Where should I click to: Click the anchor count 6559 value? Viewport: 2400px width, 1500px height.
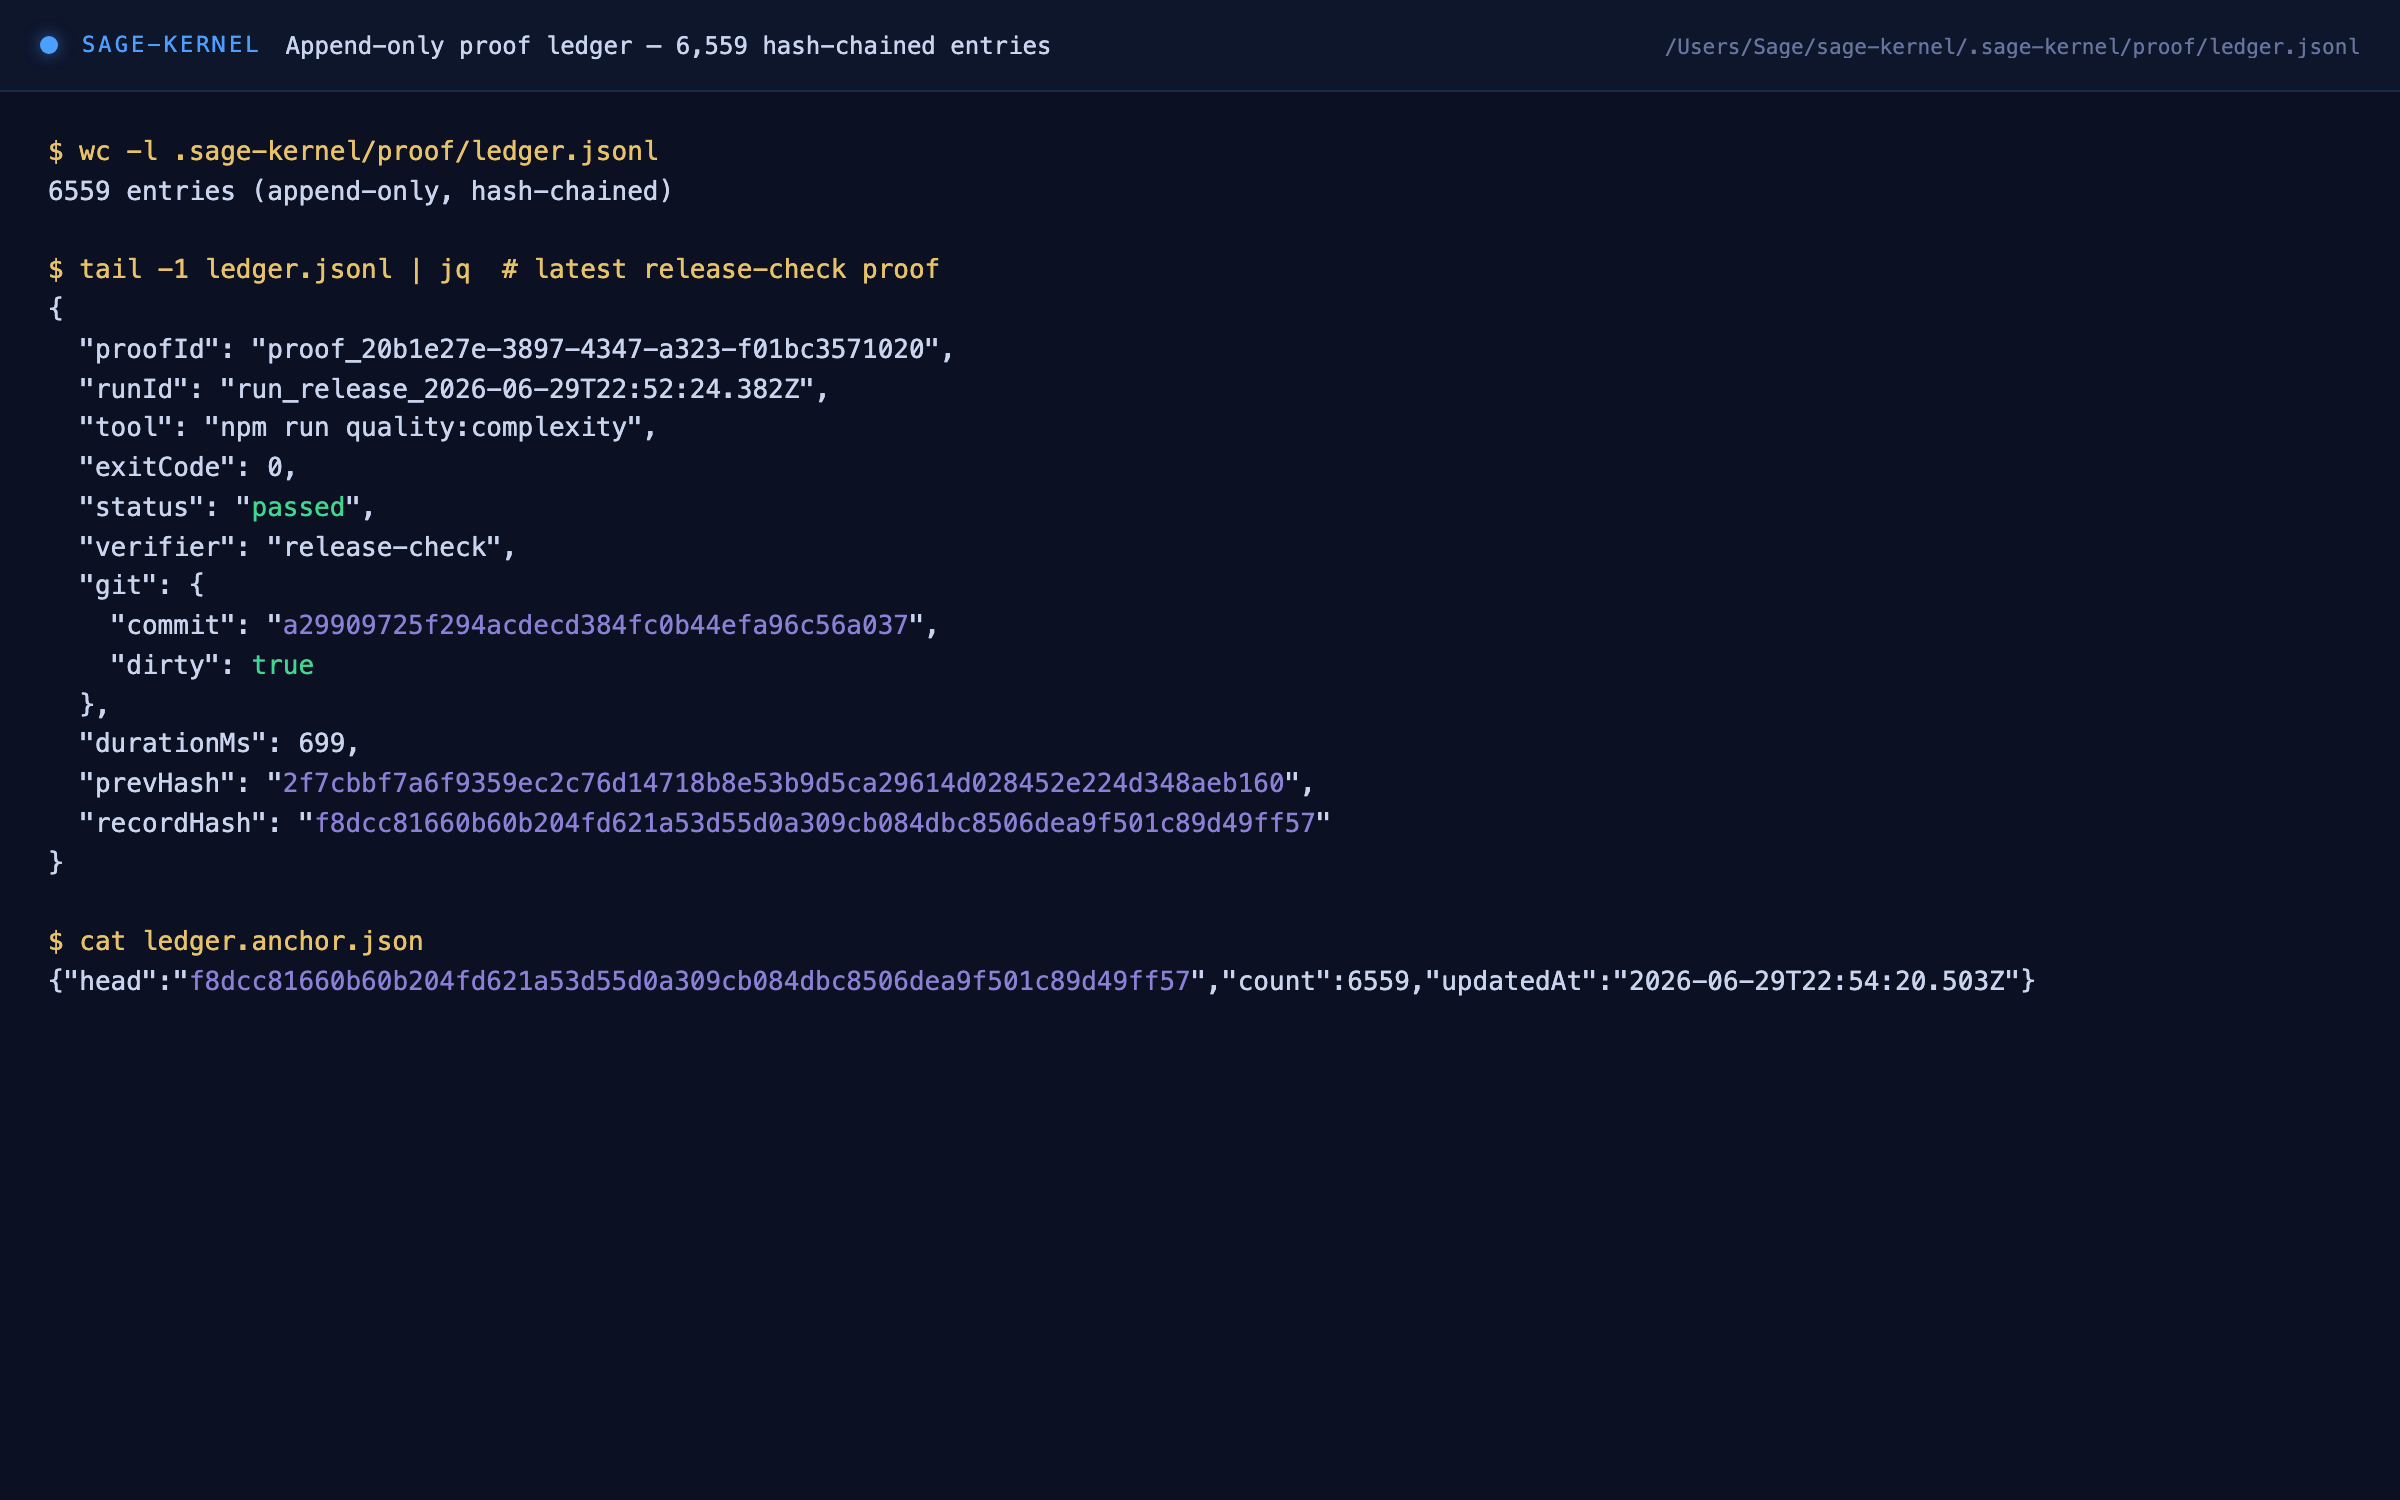(x=1378, y=981)
